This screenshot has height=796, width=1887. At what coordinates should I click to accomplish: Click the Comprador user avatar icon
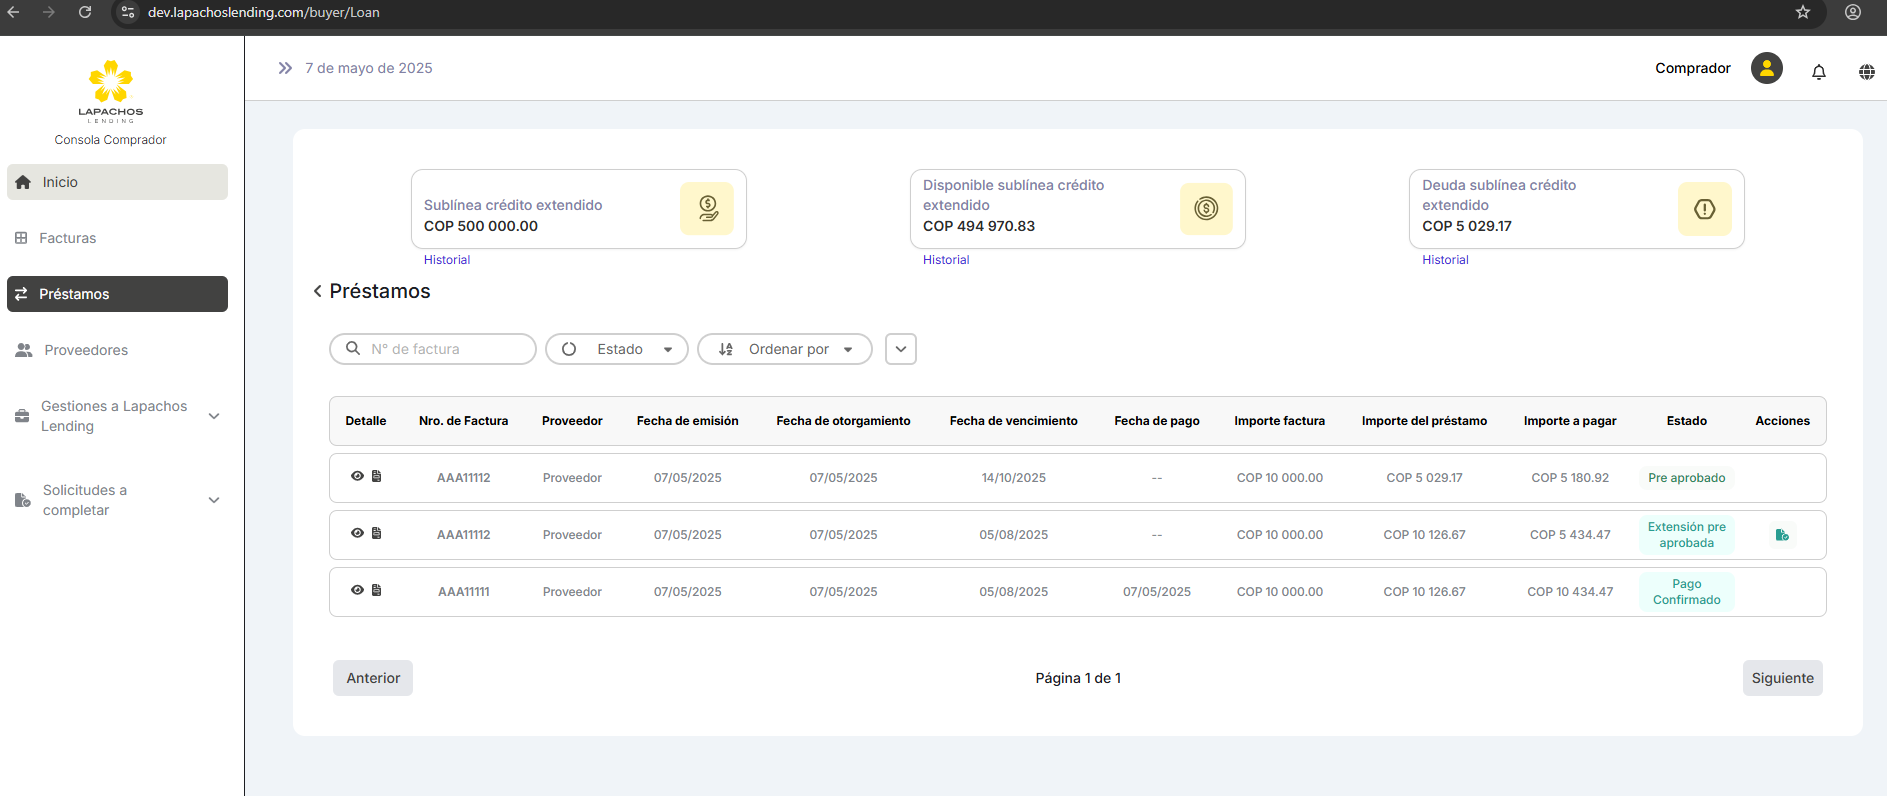pyautogui.click(x=1766, y=68)
